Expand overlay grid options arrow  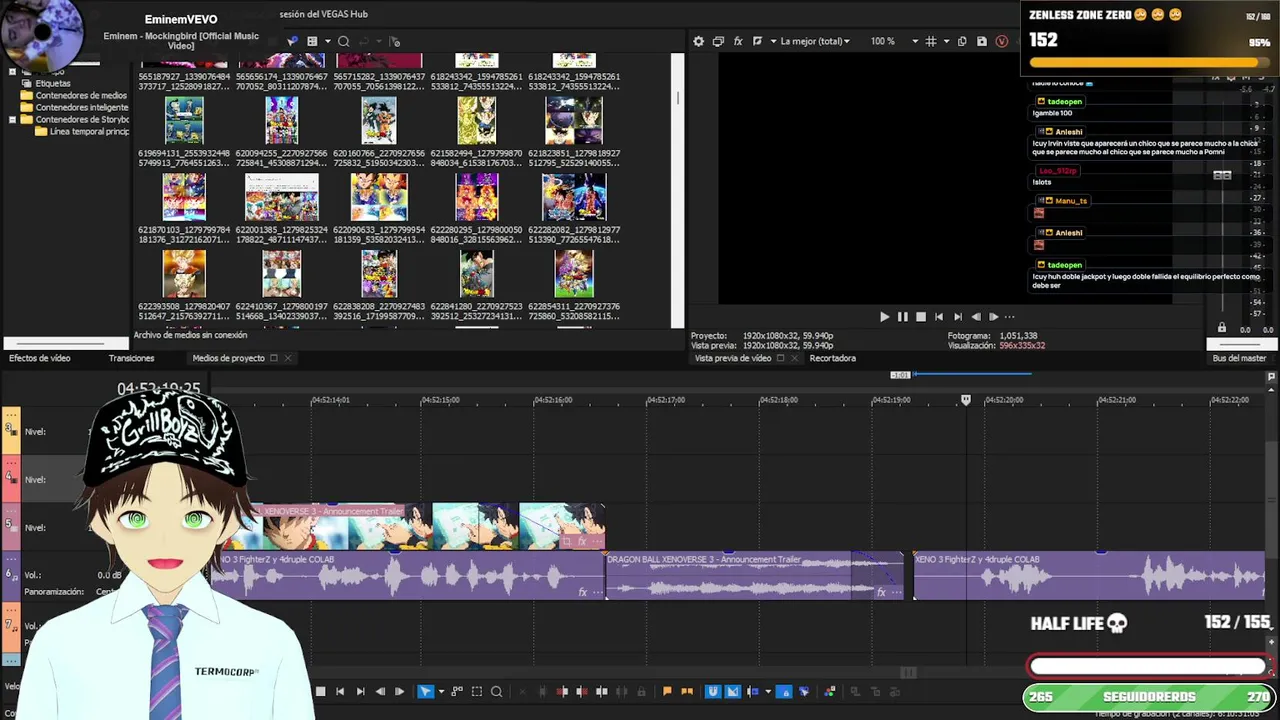coord(945,41)
